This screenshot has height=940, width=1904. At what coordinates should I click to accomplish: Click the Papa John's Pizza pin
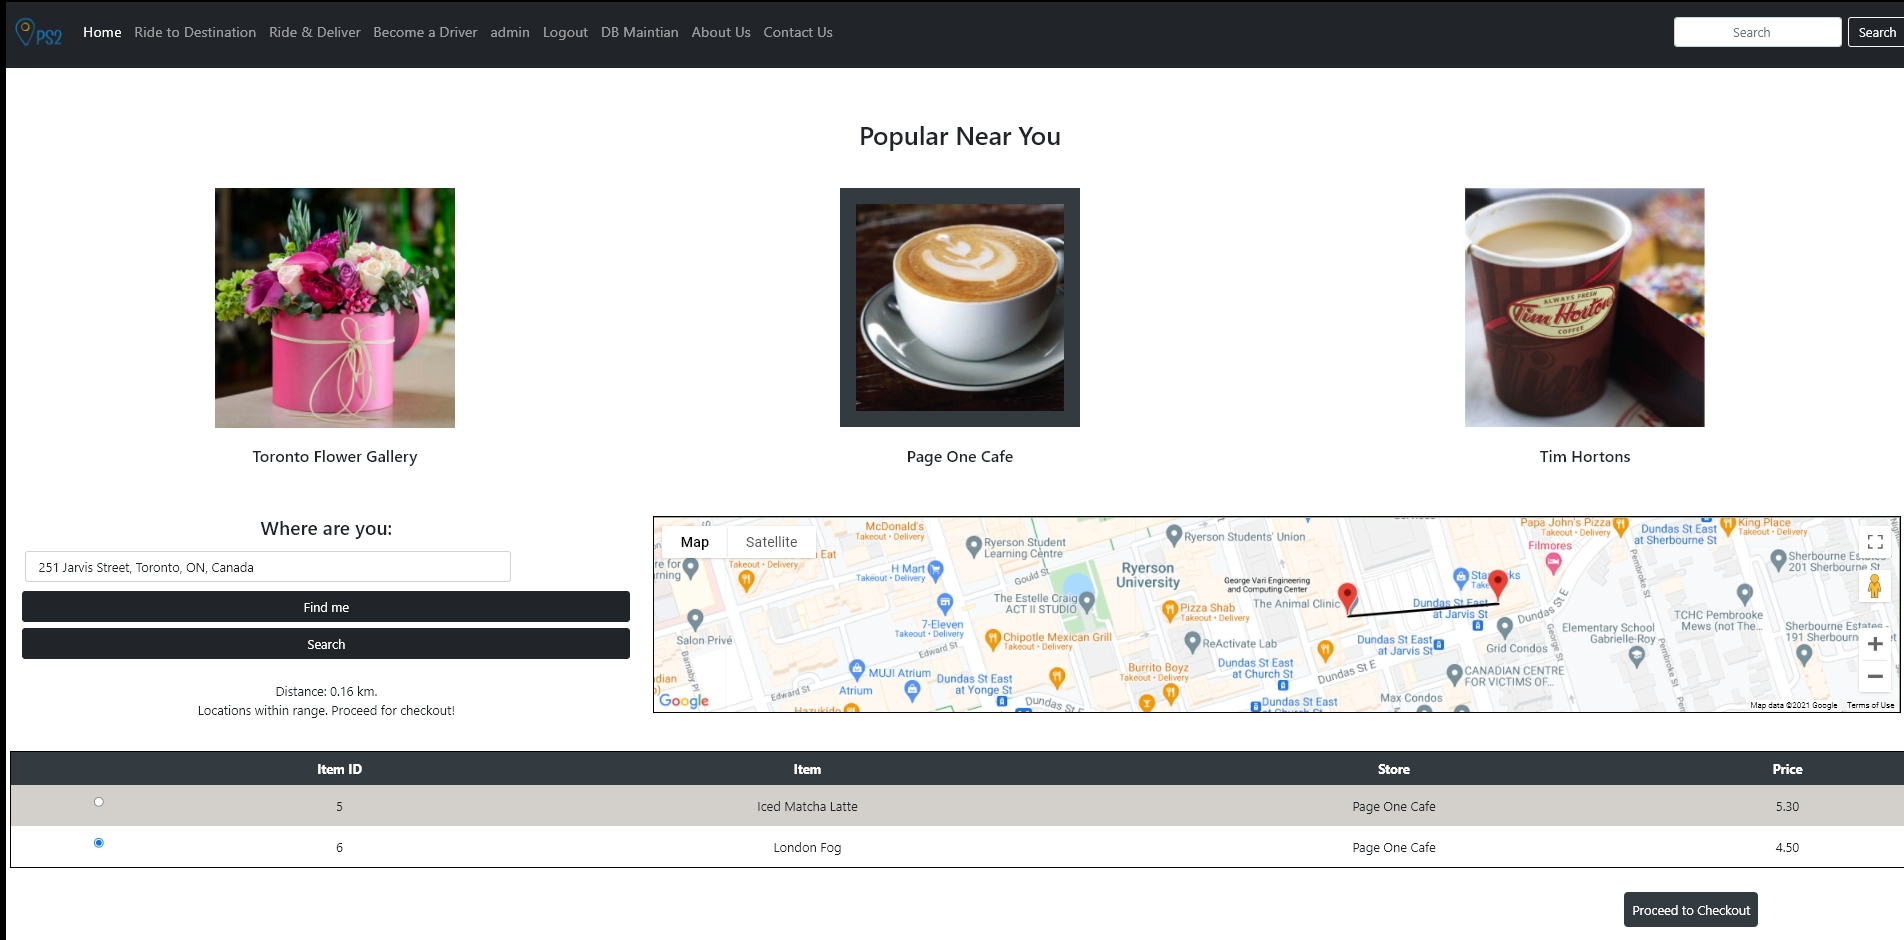point(1621,526)
